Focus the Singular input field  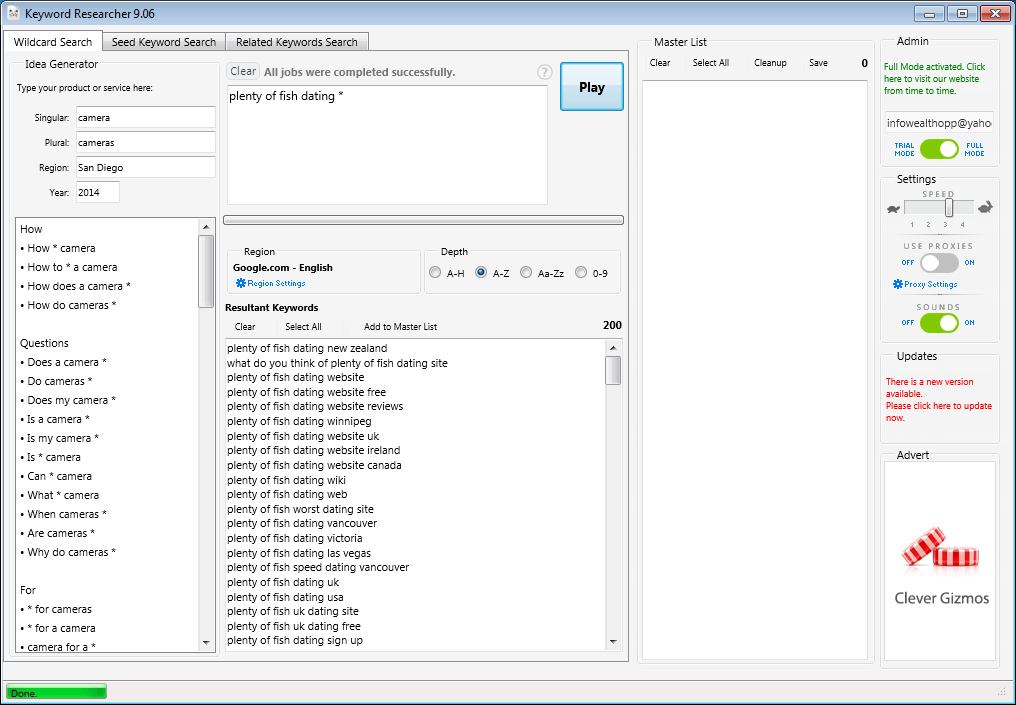(145, 118)
